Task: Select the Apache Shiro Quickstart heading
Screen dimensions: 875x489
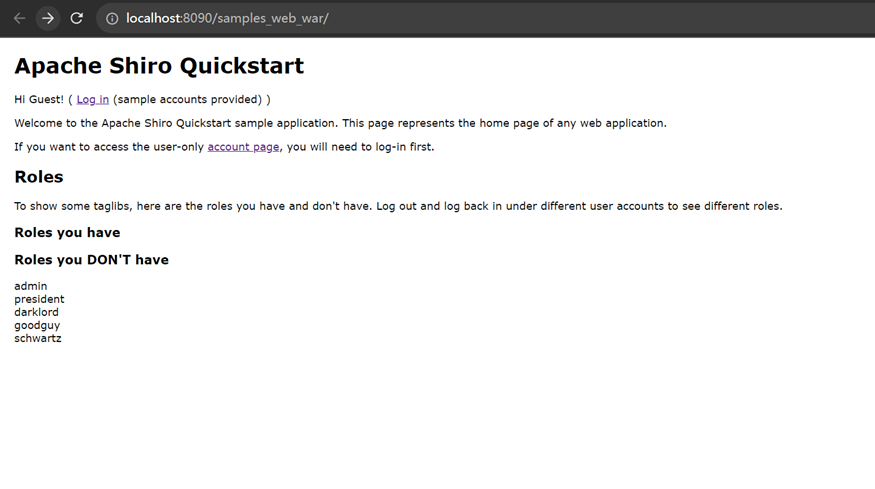Action: point(159,66)
